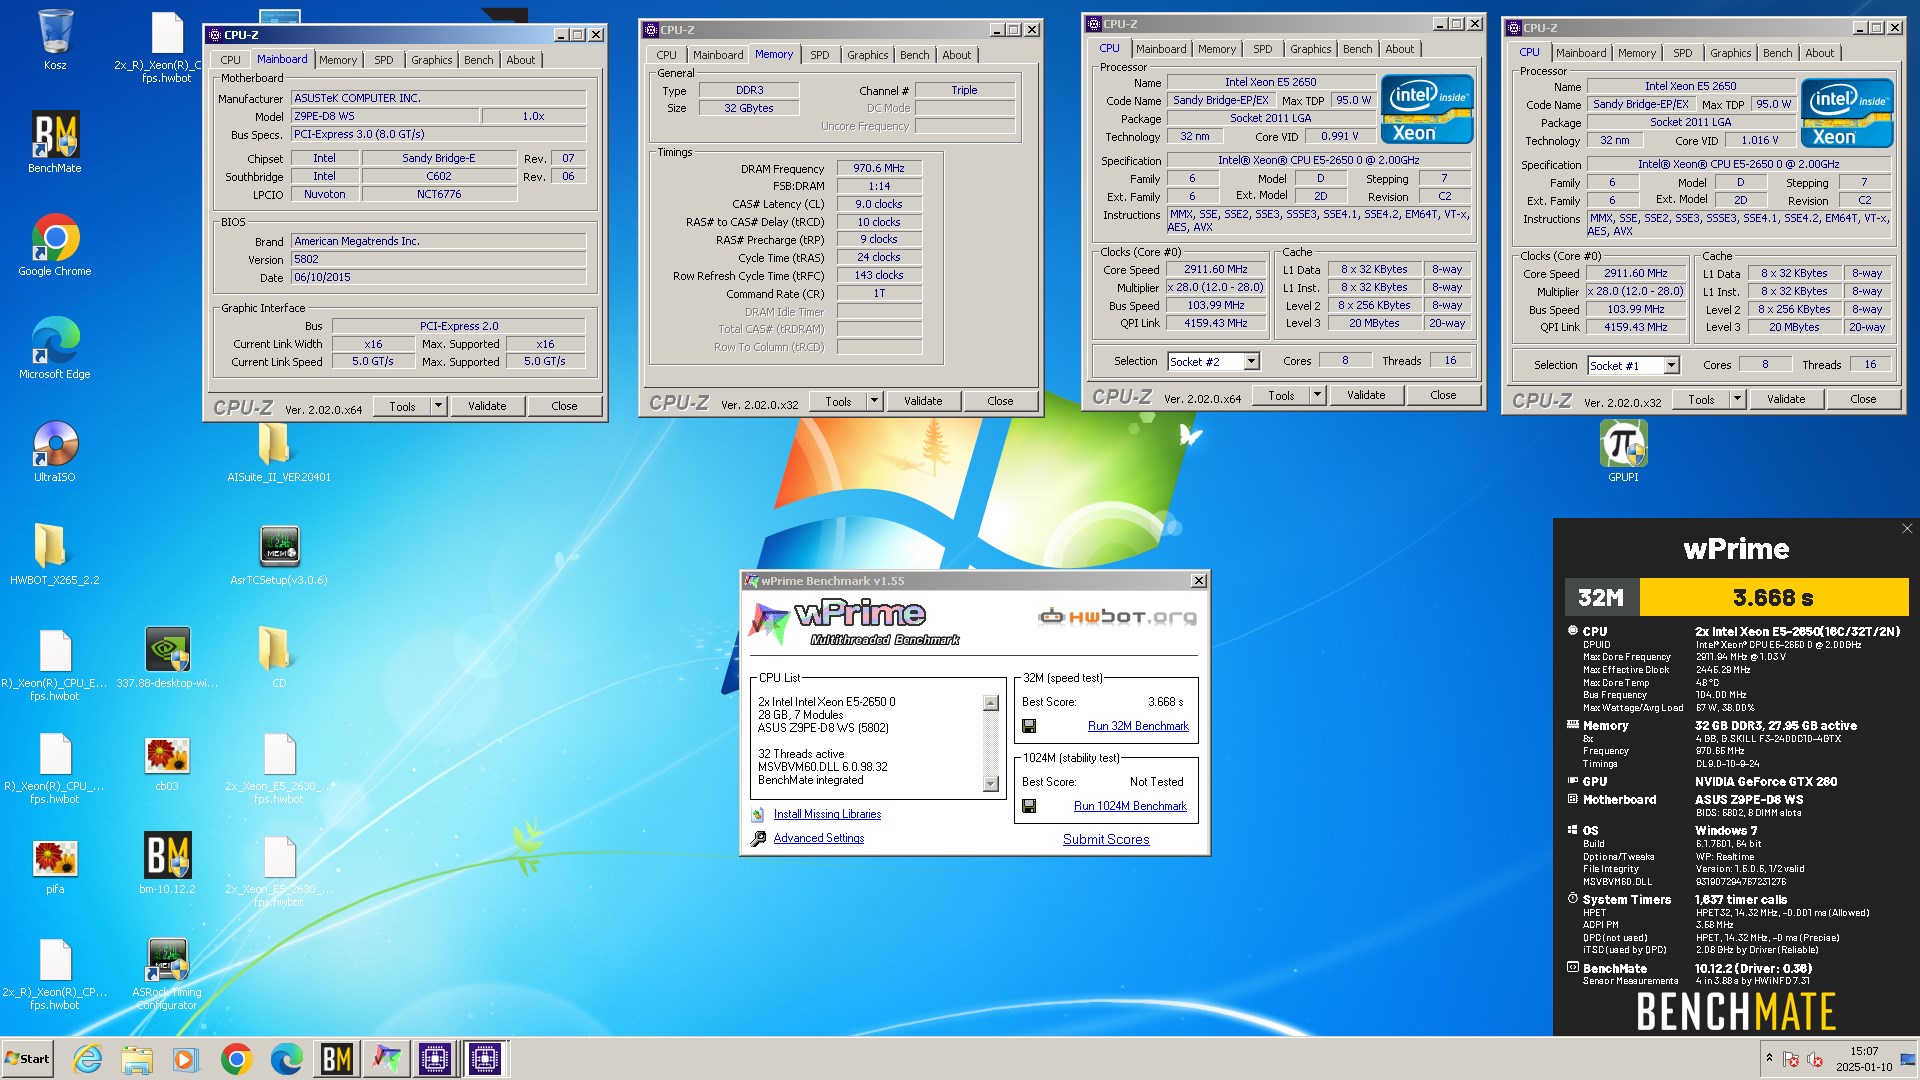Screen dimensions: 1920x1080
Task: Show hidden system tray icons
Action: pyautogui.click(x=1769, y=1058)
